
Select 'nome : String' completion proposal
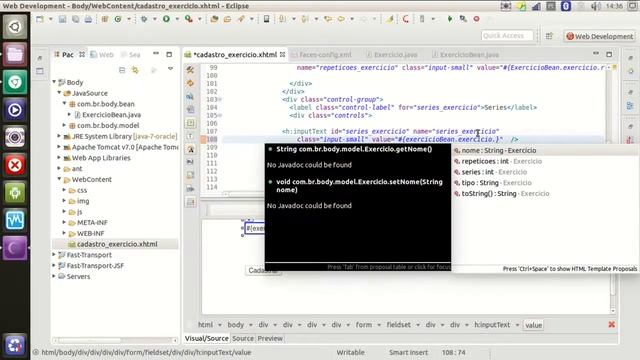[x=545, y=150]
